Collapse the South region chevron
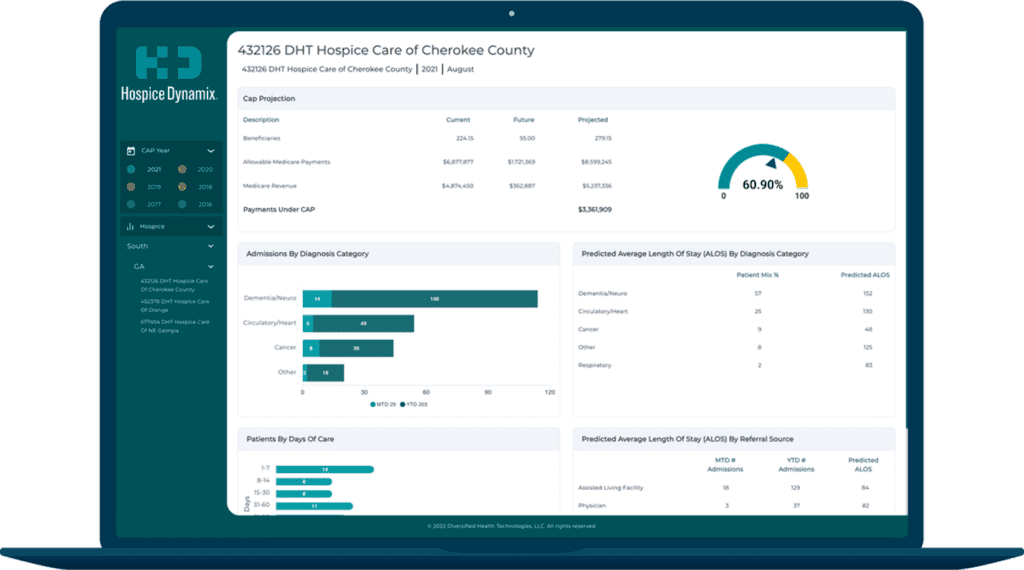This screenshot has height=570, width=1024. coord(211,246)
